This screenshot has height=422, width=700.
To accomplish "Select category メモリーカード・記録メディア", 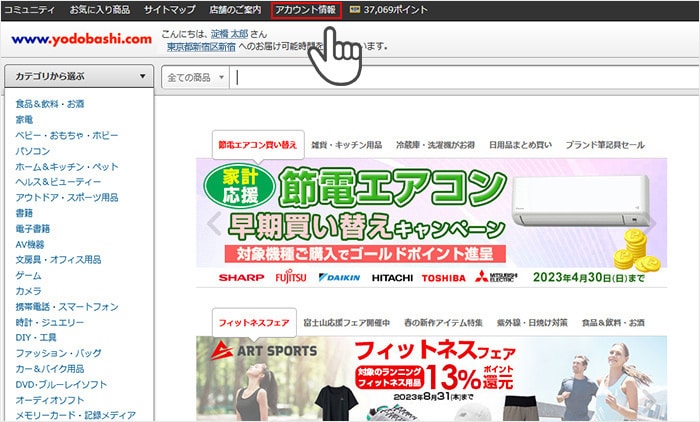I will [x=76, y=415].
